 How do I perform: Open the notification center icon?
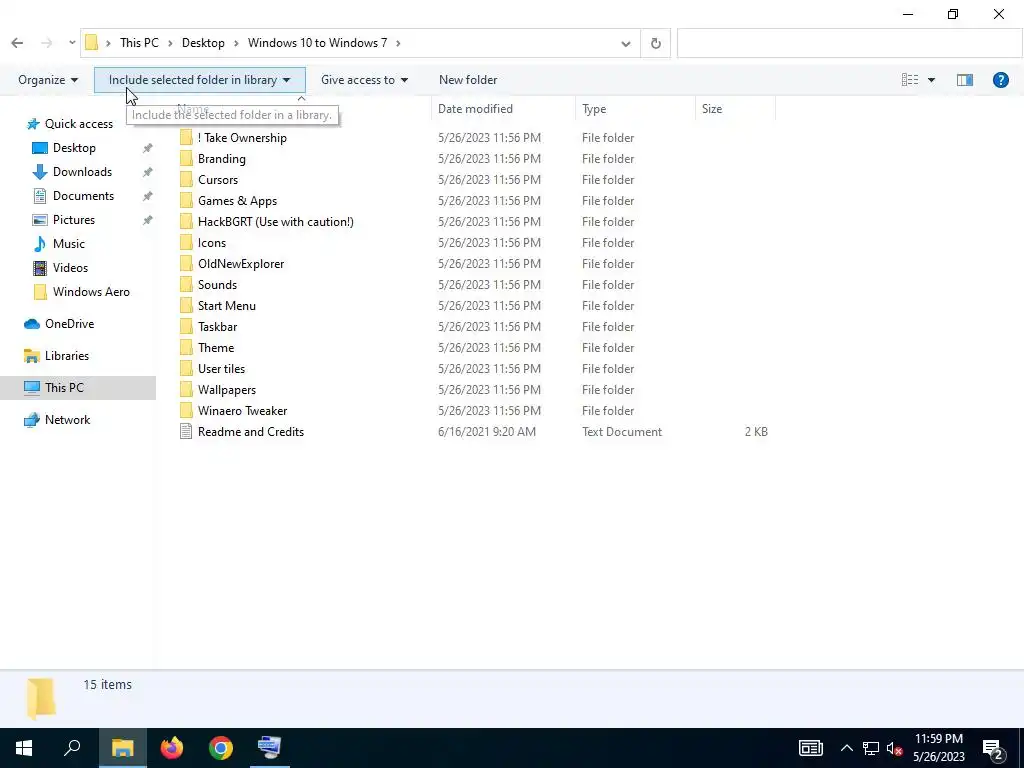(x=994, y=748)
